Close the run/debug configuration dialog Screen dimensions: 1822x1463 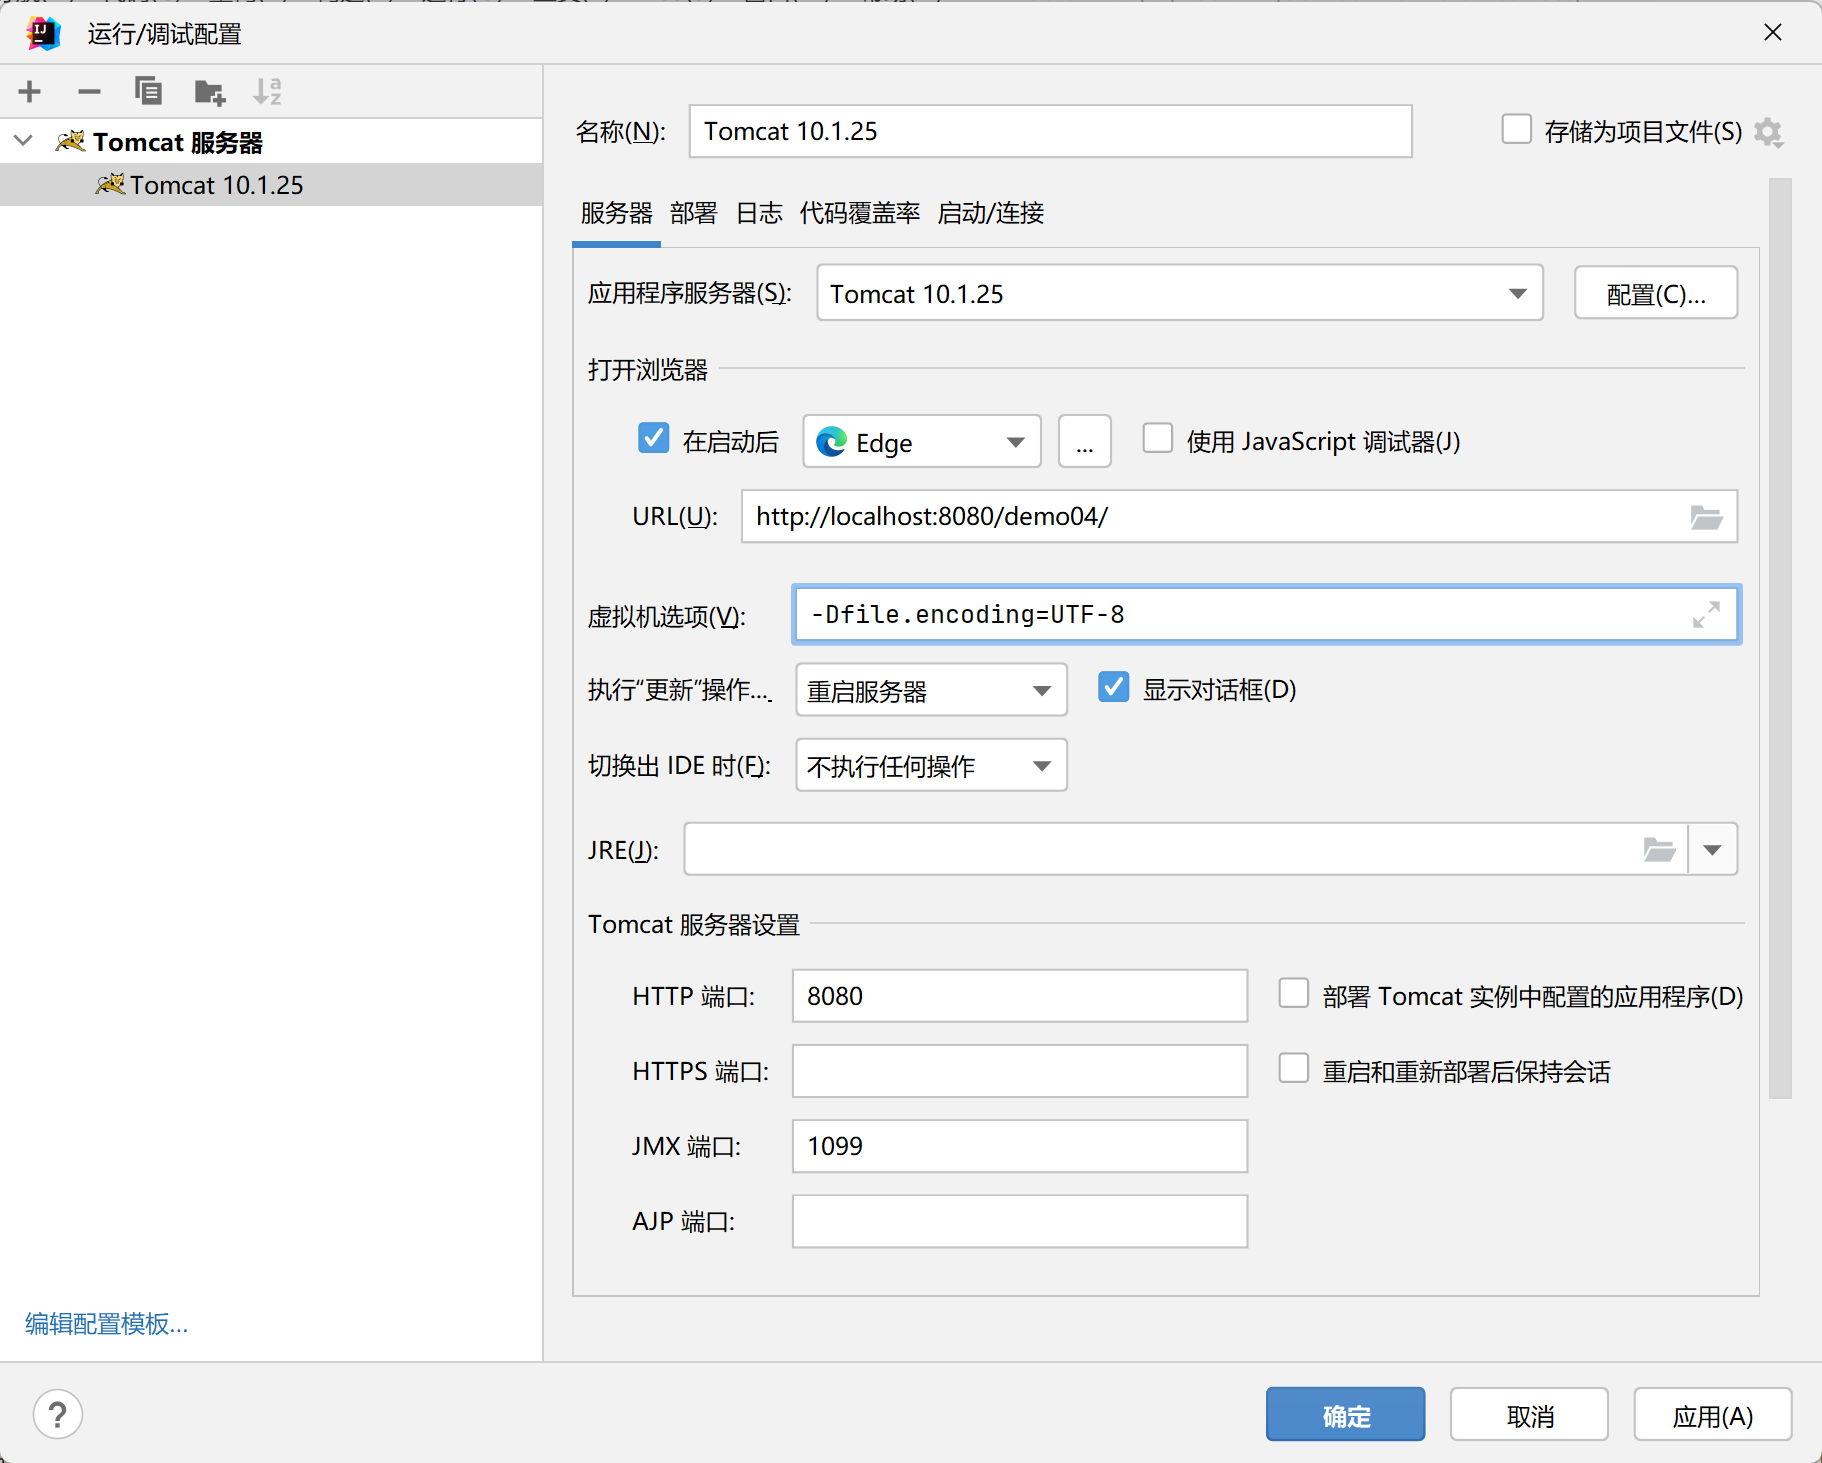point(1773,32)
